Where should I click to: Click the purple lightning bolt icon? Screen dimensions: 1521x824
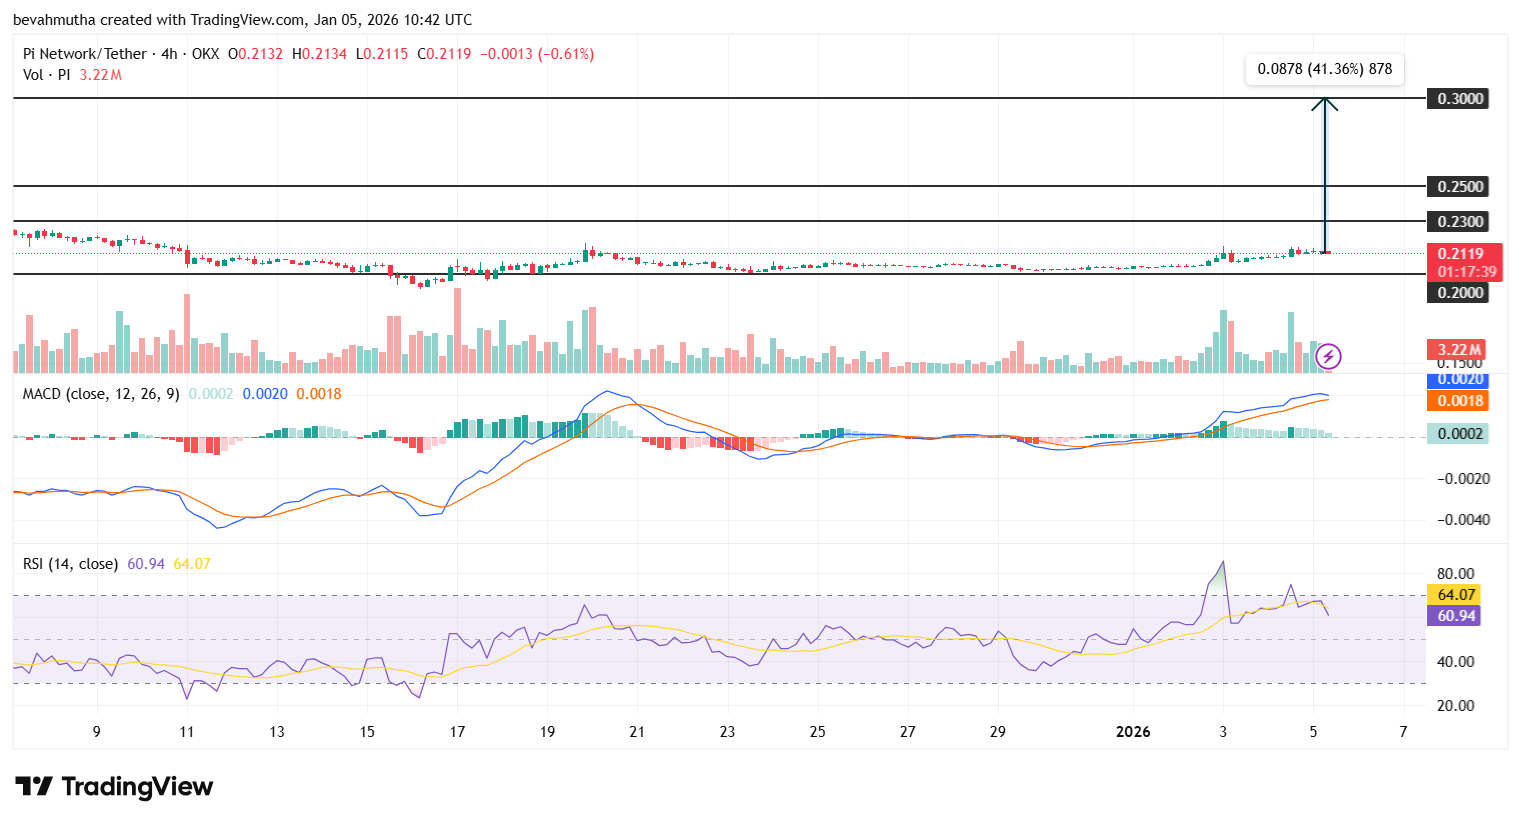1328,356
